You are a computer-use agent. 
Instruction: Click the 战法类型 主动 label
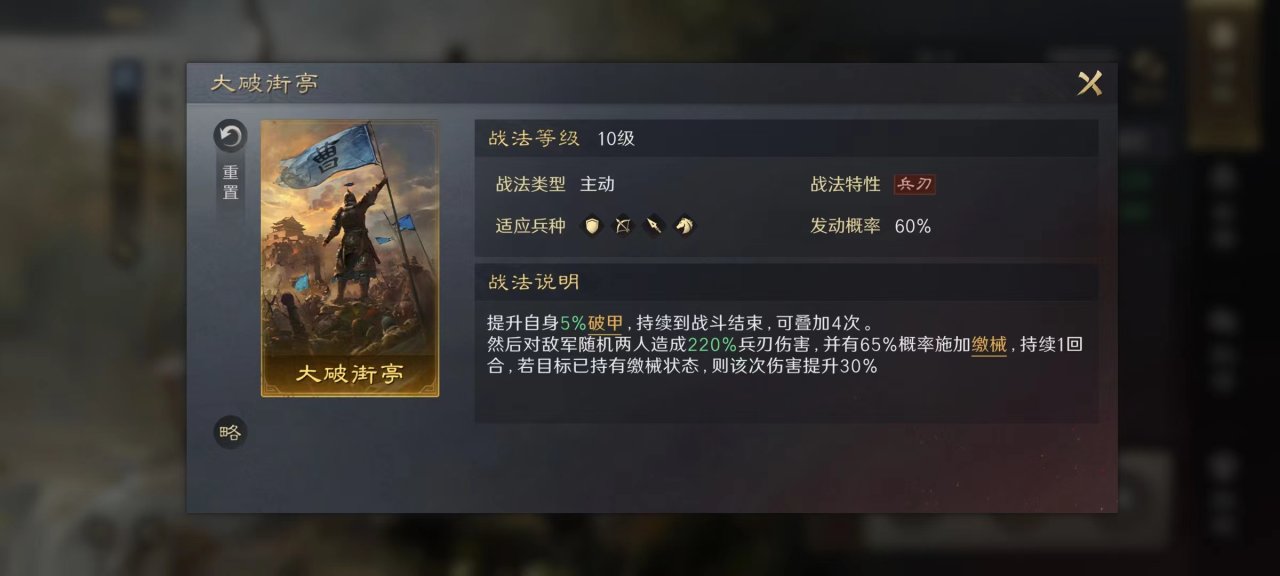555,185
